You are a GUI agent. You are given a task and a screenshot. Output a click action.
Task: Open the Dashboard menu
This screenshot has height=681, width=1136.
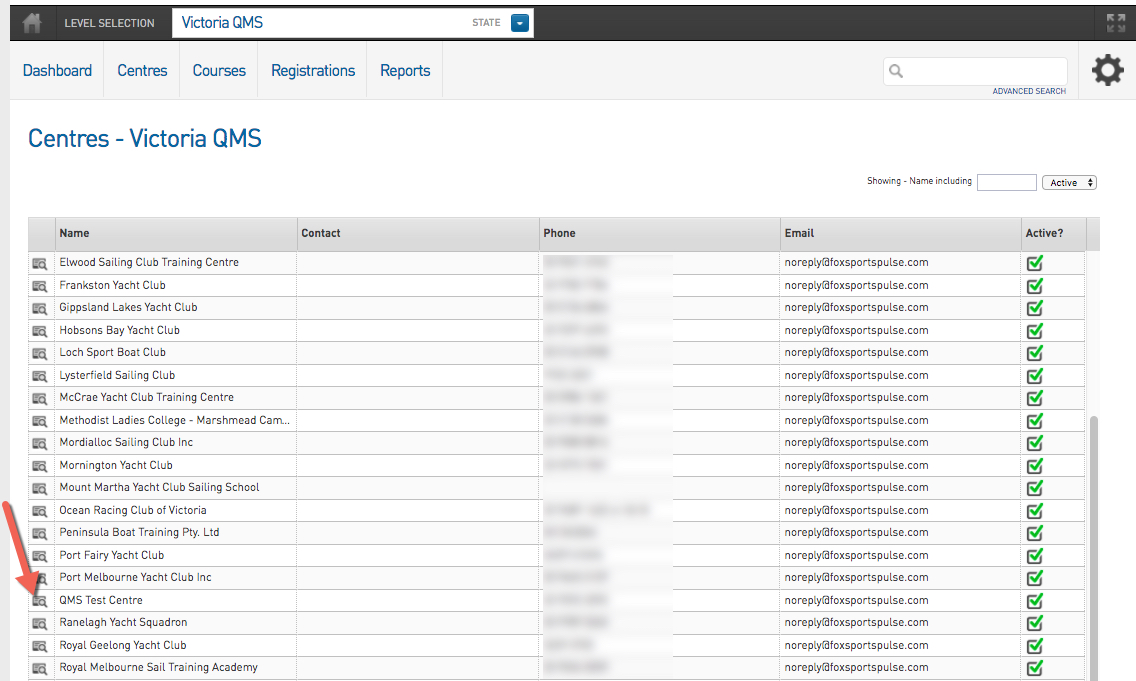point(57,70)
